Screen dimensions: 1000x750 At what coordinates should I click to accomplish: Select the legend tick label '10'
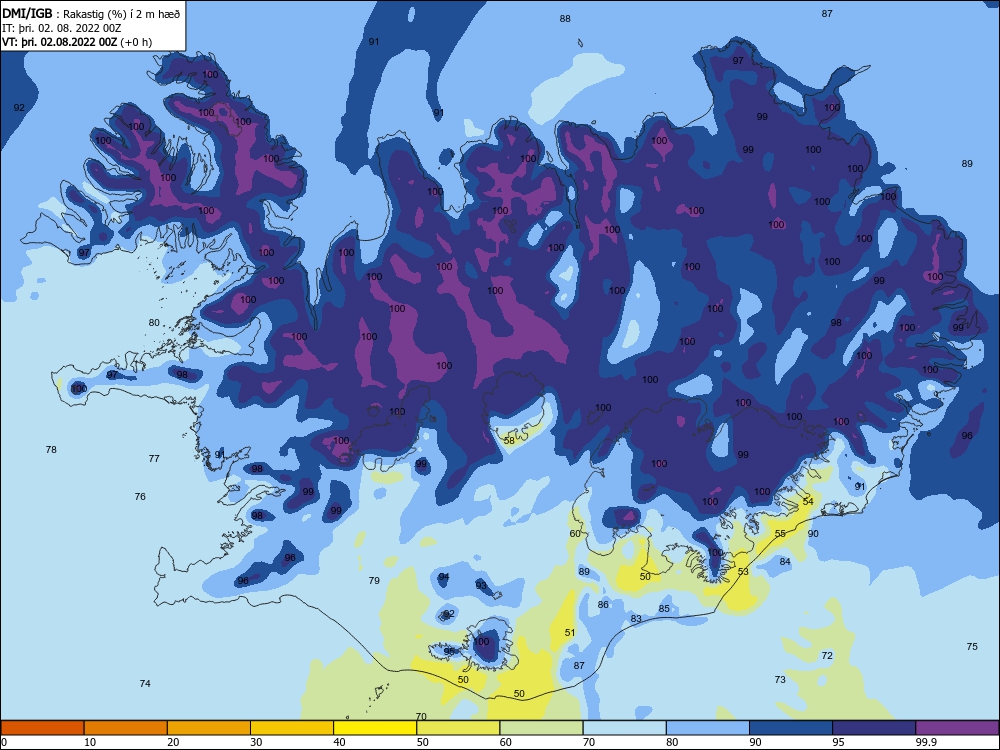tap(90, 742)
